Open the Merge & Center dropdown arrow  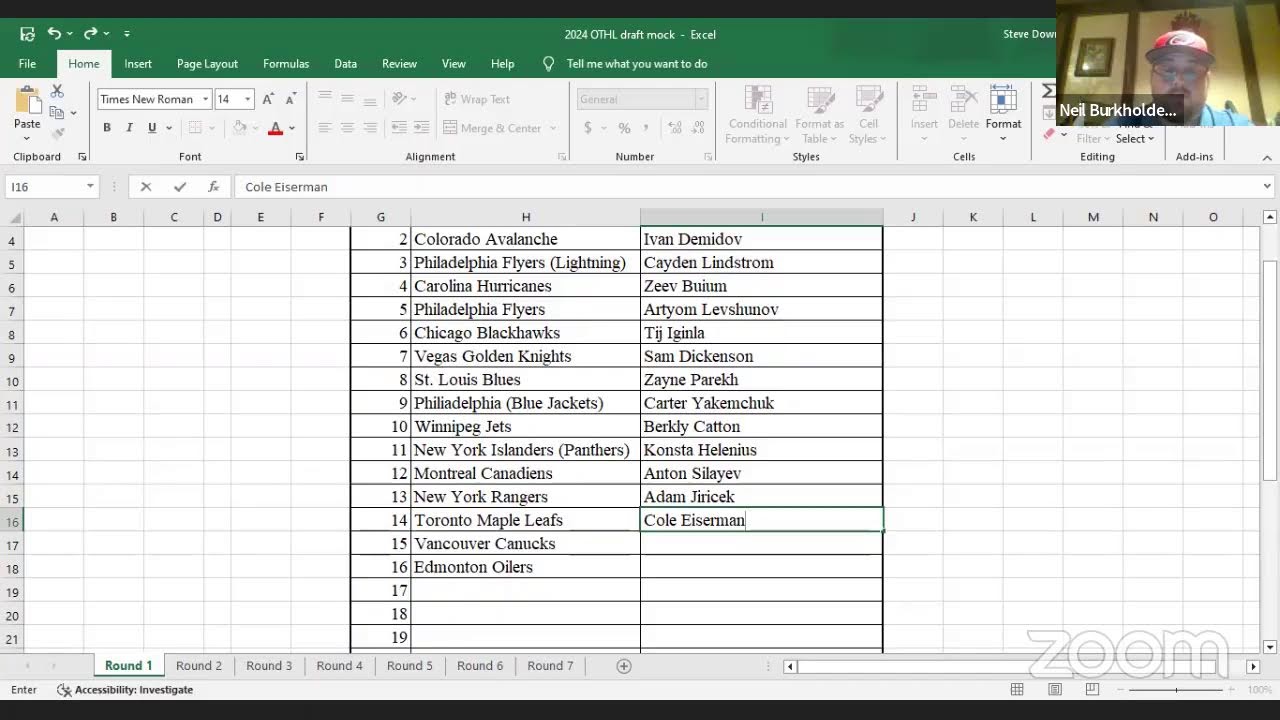[x=553, y=128]
